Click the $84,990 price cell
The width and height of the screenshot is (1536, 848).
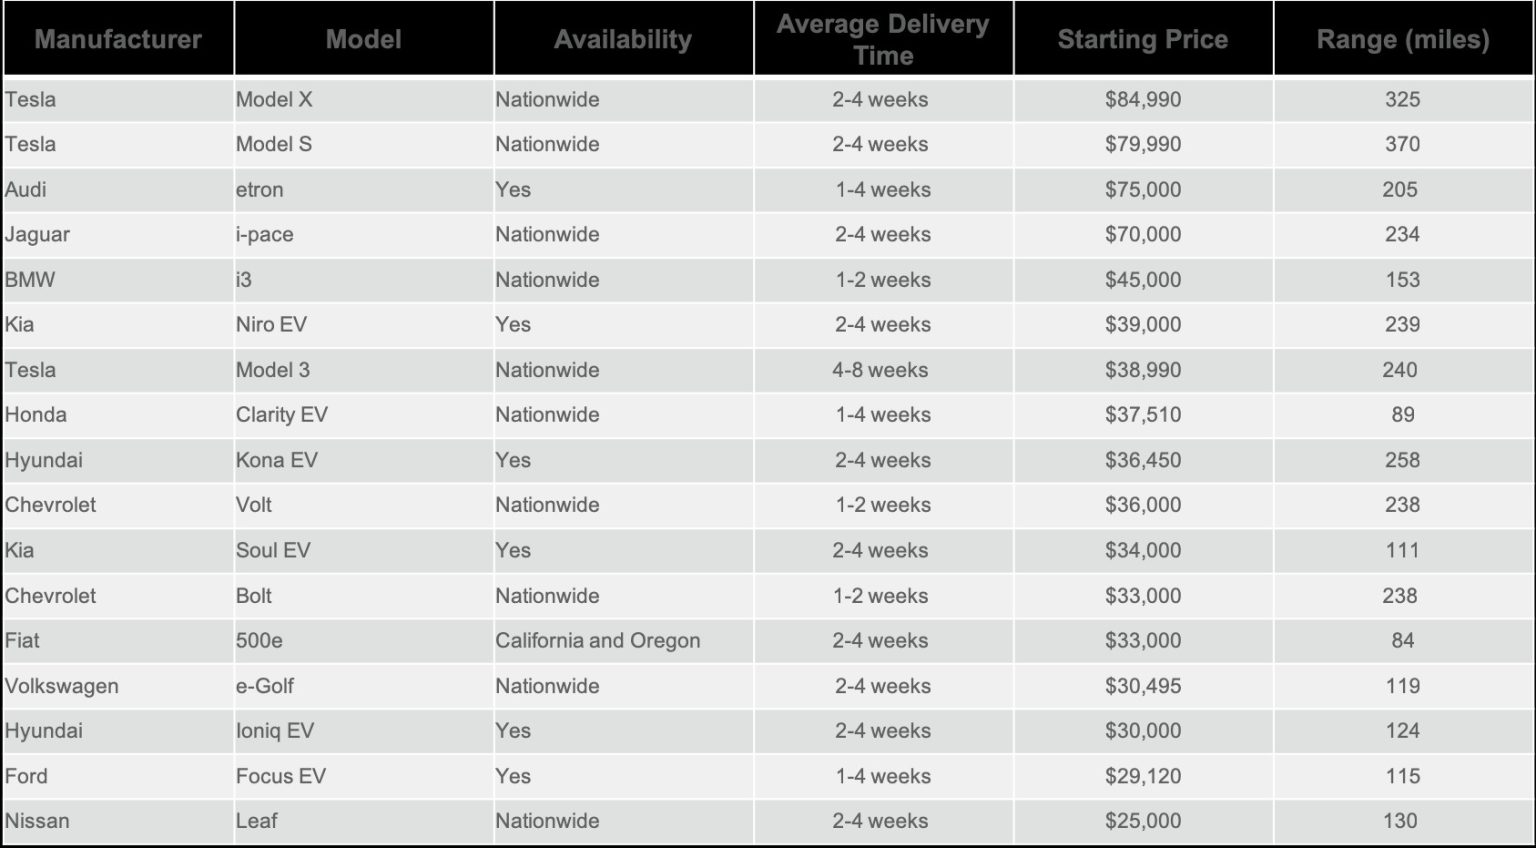coord(1142,99)
